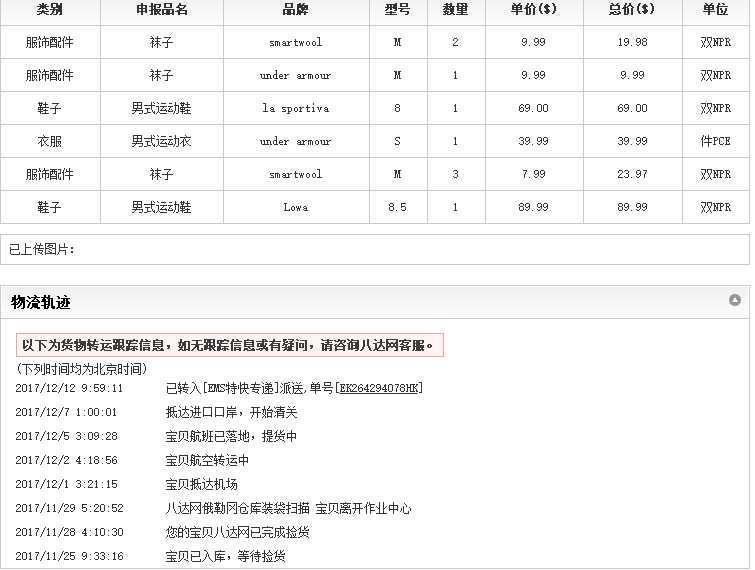
Task: Select the 品牌 column header
Action: 295,9
